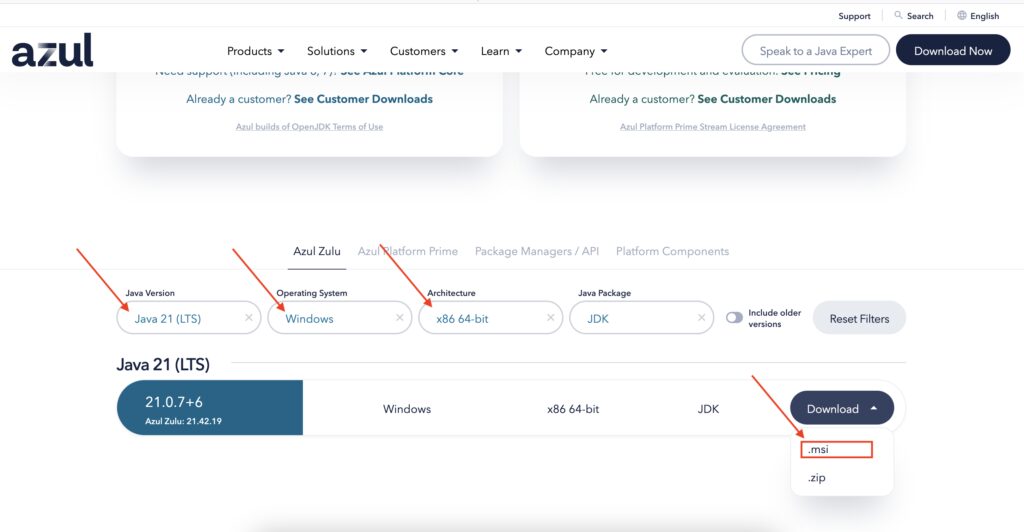This screenshot has height=532, width=1024.
Task: Click the Reset Filters button
Action: (x=859, y=318)
